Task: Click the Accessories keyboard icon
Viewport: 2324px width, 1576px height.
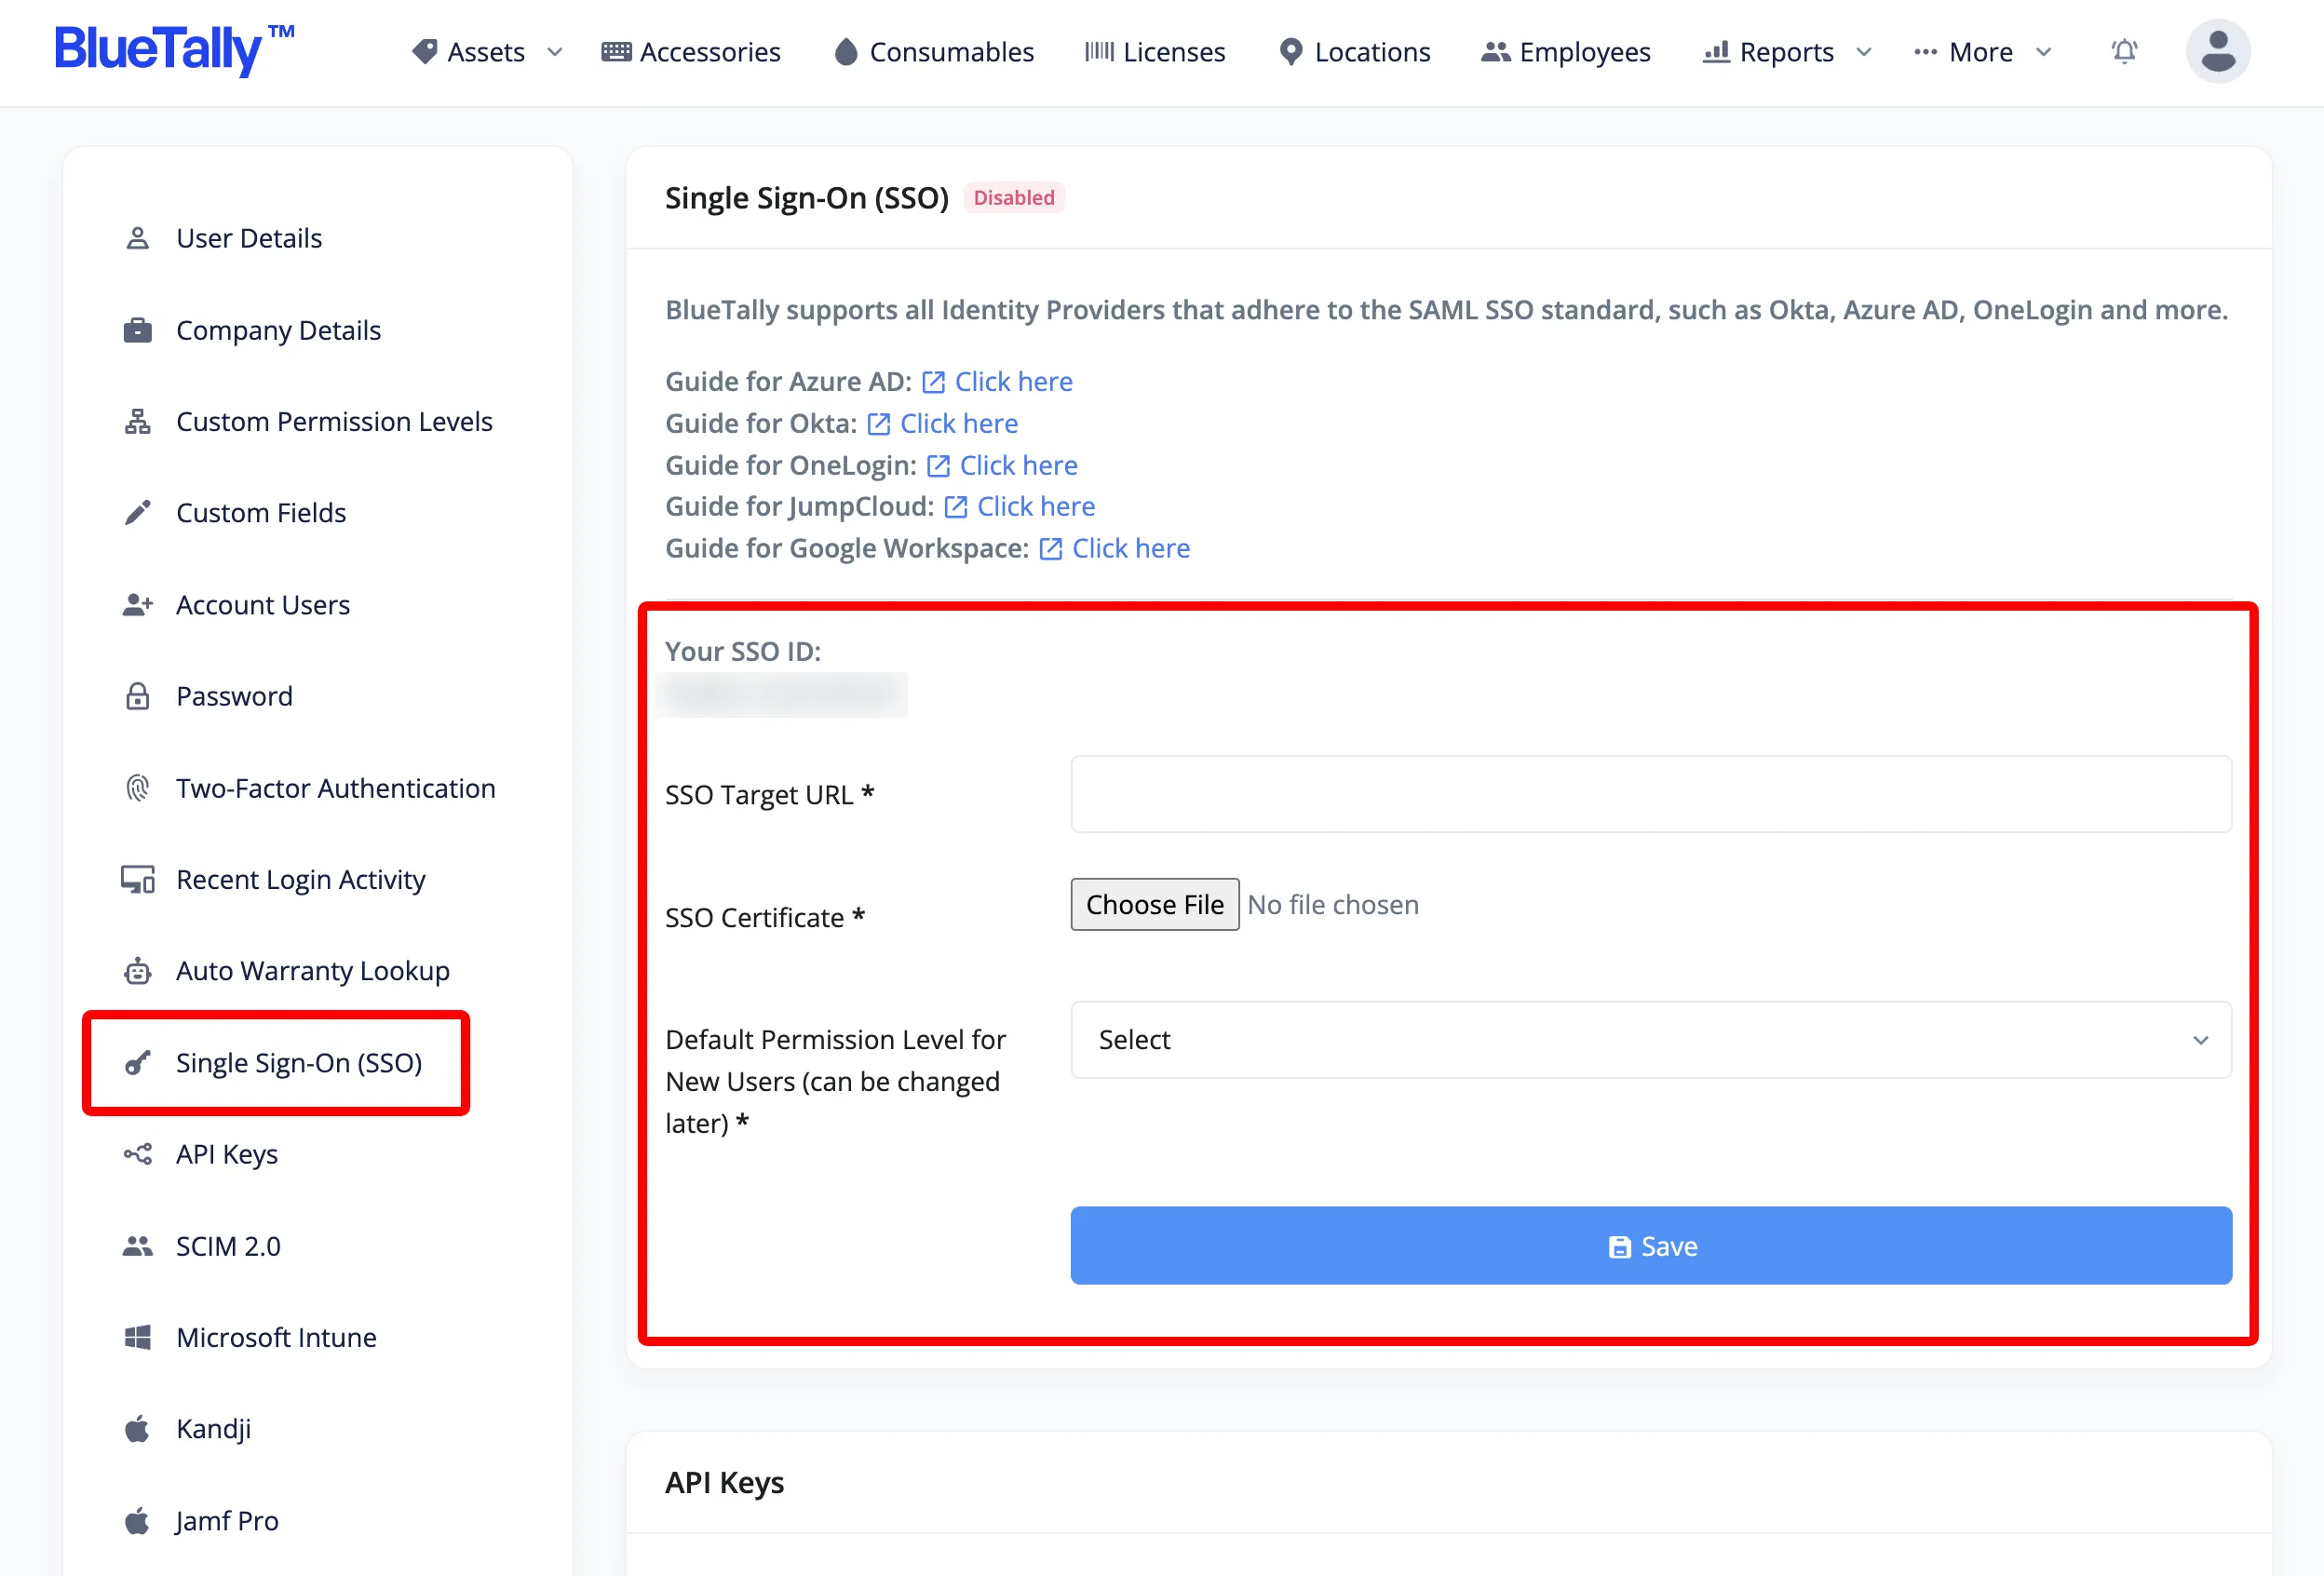Action: [x=616, y=52]
